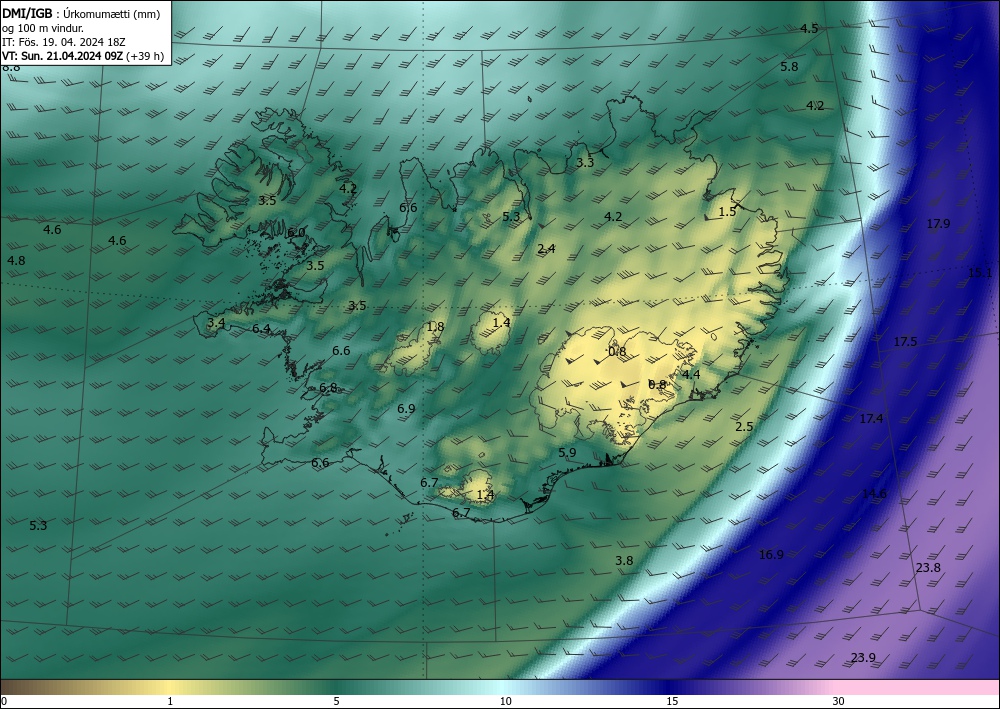Click the 6.9 value label
Viewport: 1000px width, 709px height.
(x=406, y=408)
